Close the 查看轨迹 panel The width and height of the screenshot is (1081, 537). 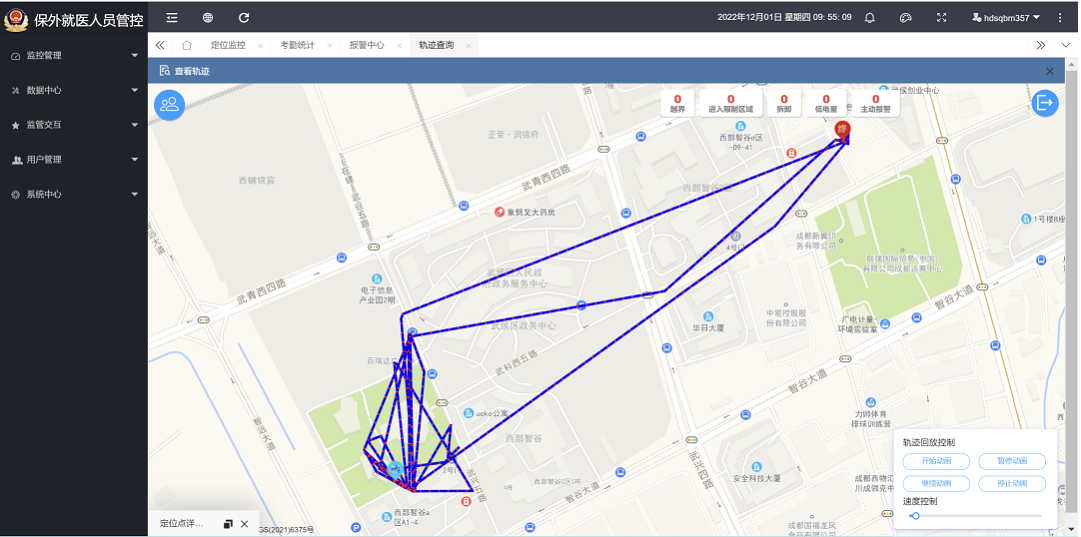click(x=1049, y=71)
